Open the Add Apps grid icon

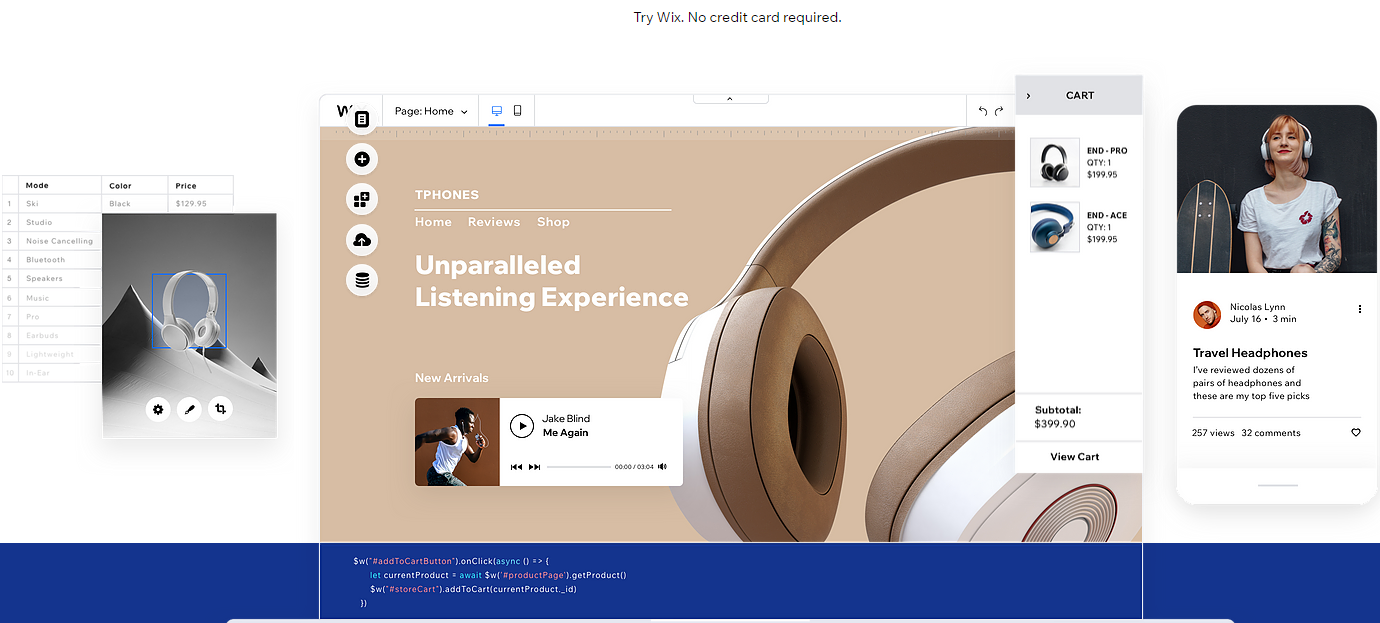(362, 199)
